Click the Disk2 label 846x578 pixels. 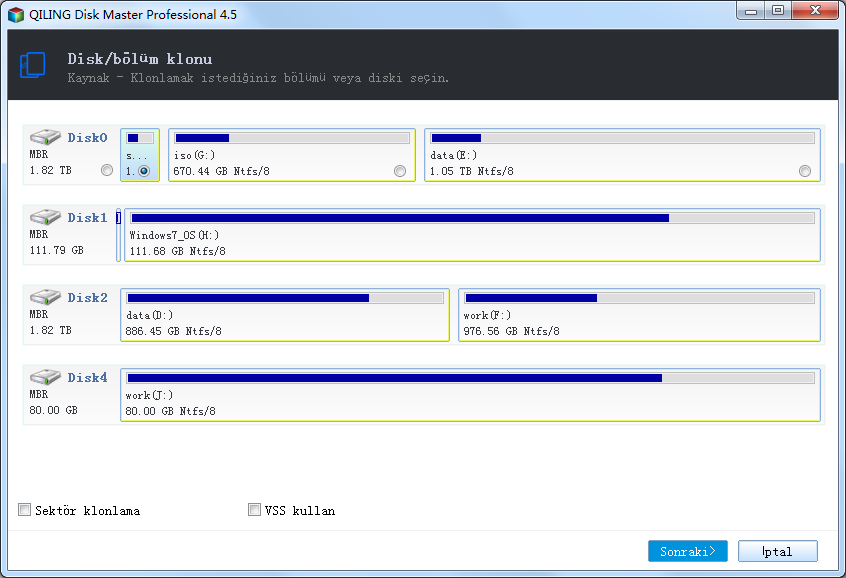(87, 297)
